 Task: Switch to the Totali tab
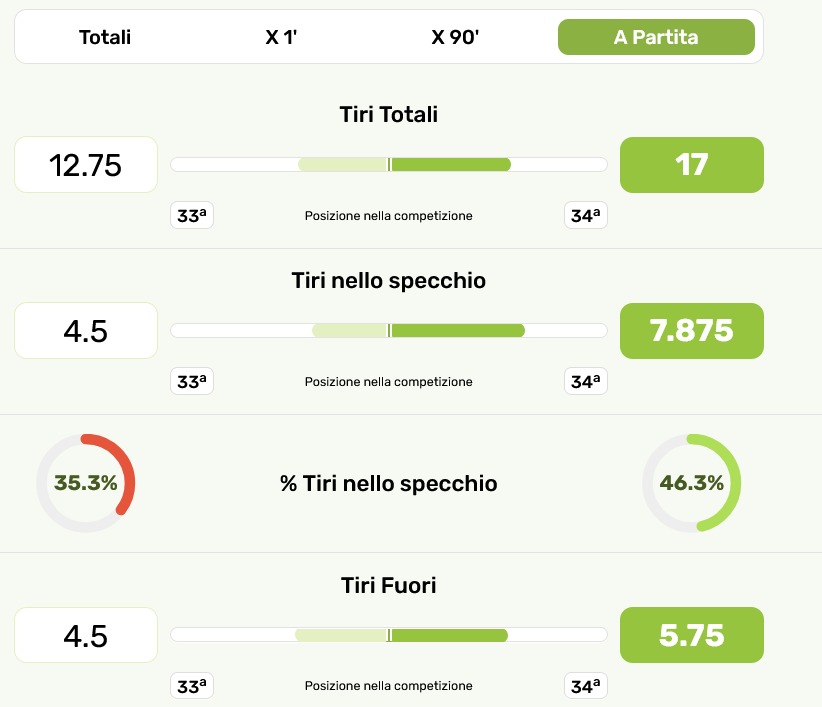[x=105, y=38]
